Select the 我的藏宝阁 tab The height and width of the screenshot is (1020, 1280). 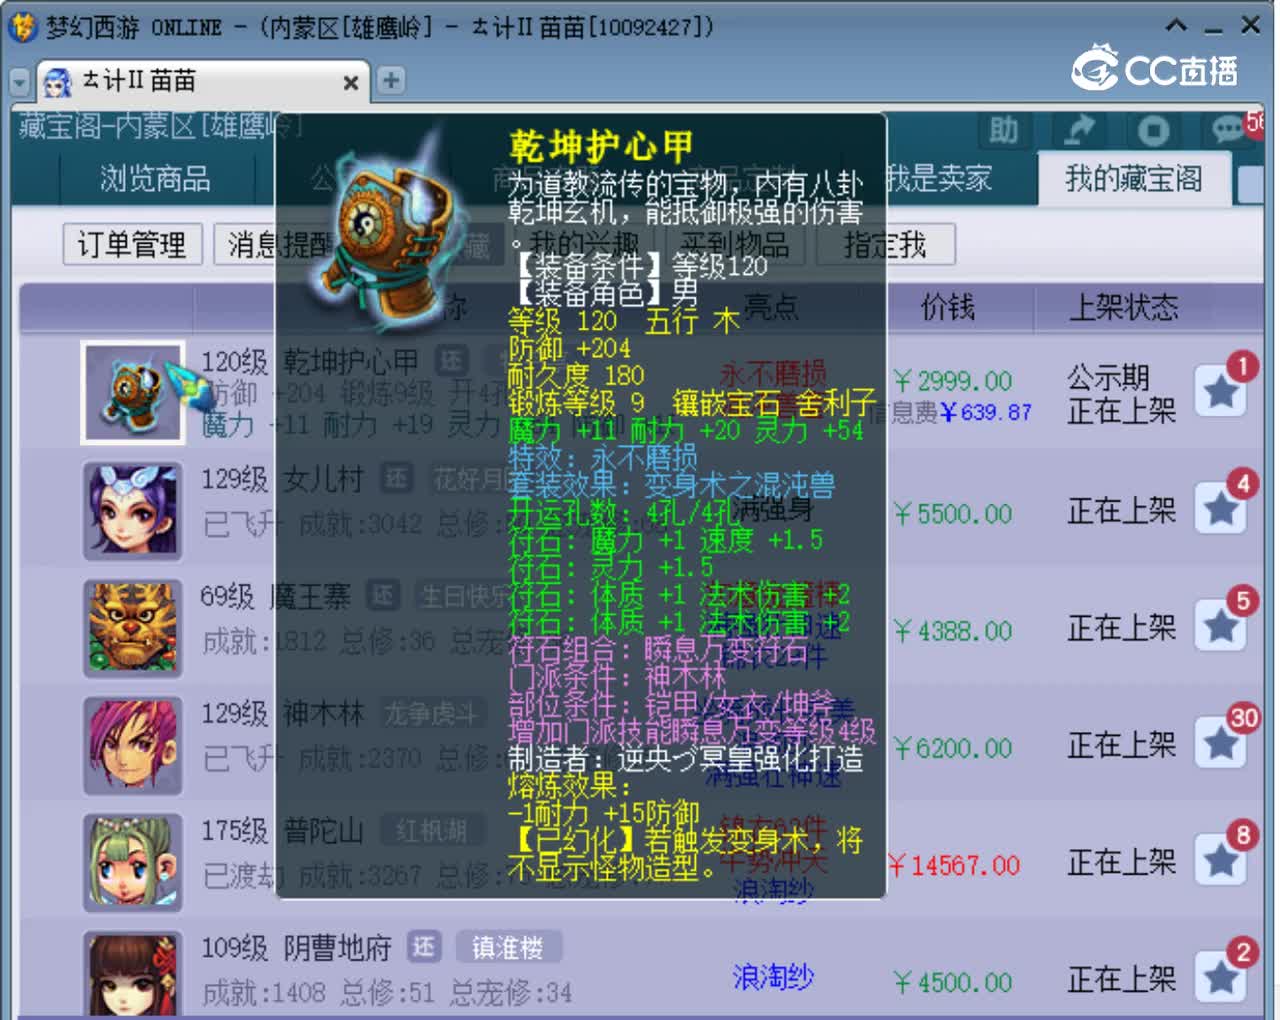pos(1135,181)
